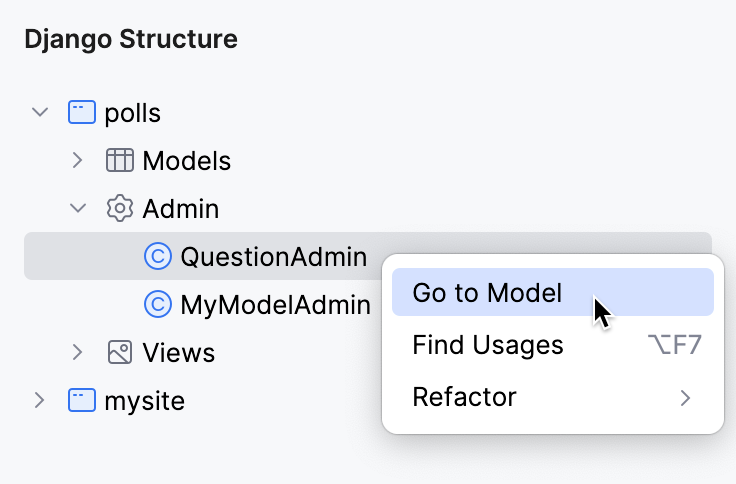
Task: Expand the Views node
Action: (78, 352)
